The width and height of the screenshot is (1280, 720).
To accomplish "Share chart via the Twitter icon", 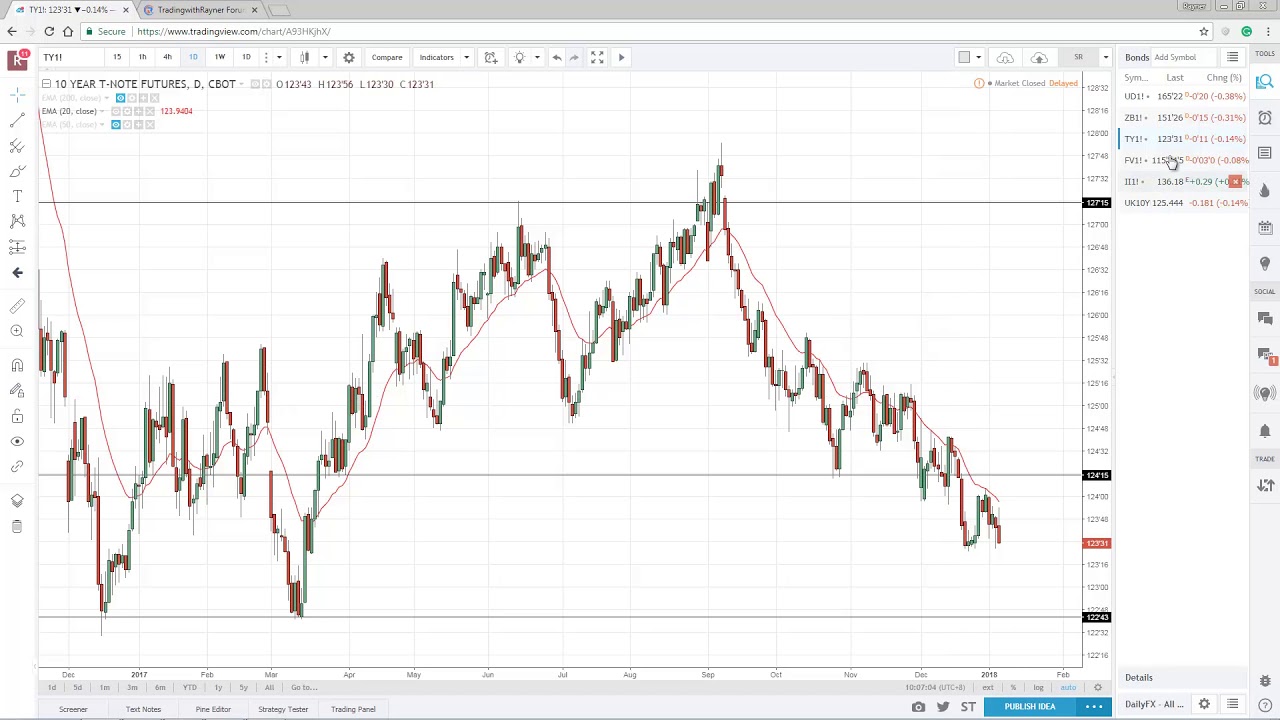I will (943, 707).
